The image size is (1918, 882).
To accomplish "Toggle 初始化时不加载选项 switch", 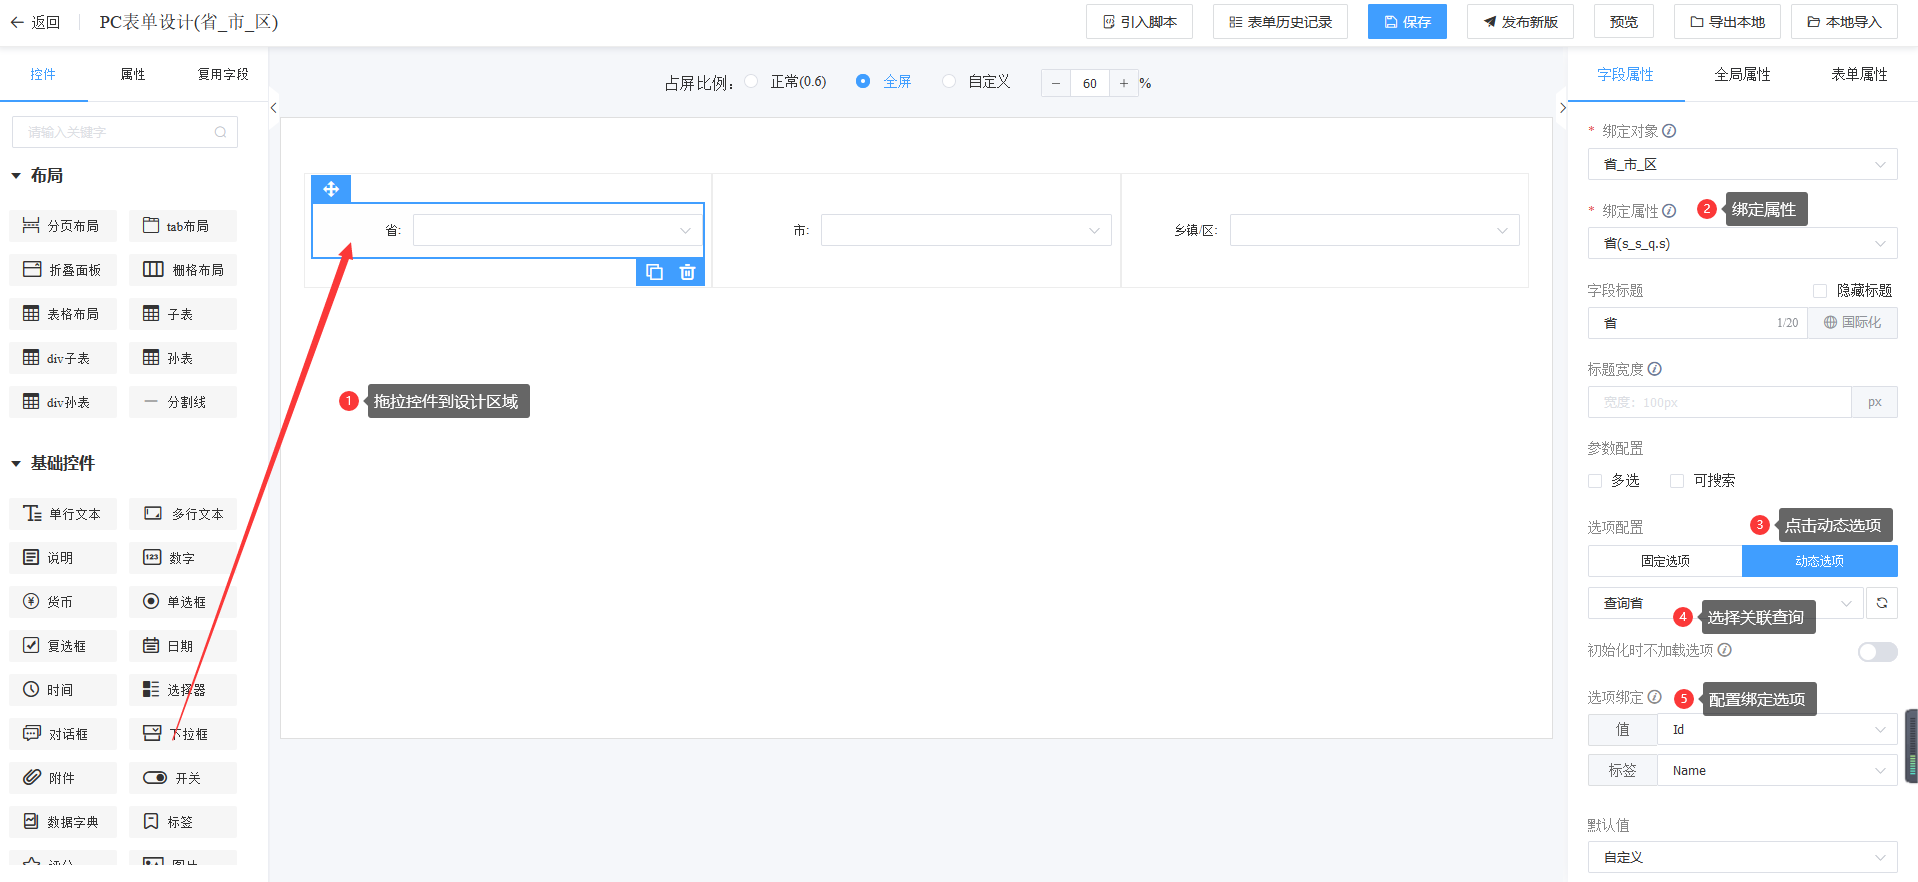I will (x=1877, y=652).
